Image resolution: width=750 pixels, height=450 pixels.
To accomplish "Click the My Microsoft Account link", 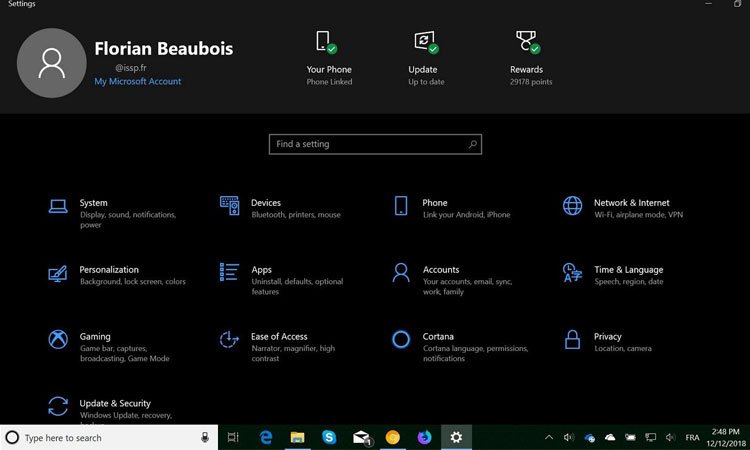I will coord(138,82).
